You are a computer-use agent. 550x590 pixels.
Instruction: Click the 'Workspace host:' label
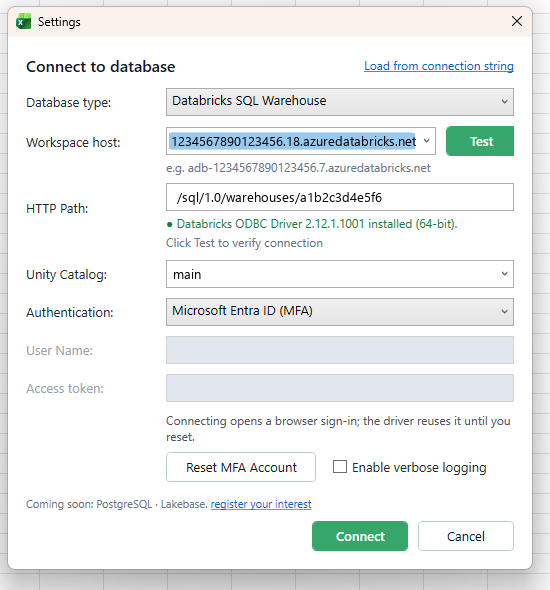[73, 143]
